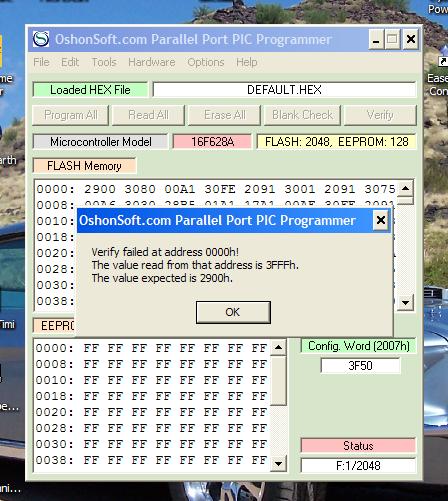Screen dimensions: 448x501
Task: Click the Config. Word (2007h) label
Action: point(359,346)
